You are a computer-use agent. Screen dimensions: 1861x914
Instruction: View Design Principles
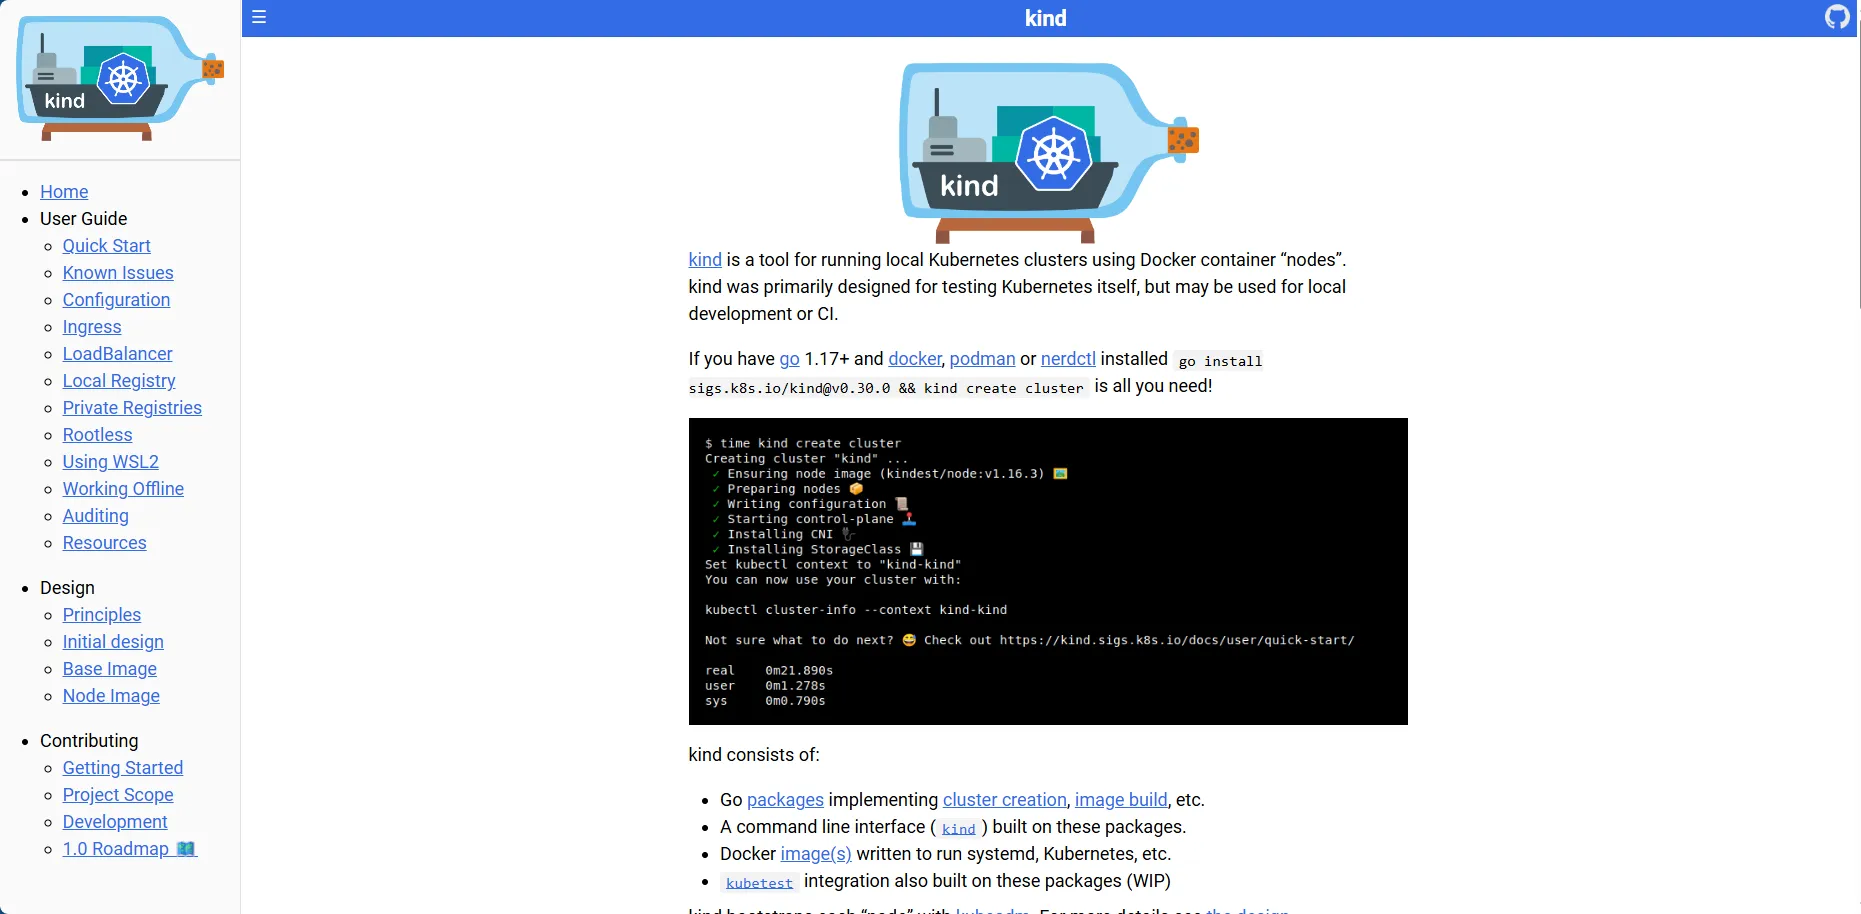(100, 614)
